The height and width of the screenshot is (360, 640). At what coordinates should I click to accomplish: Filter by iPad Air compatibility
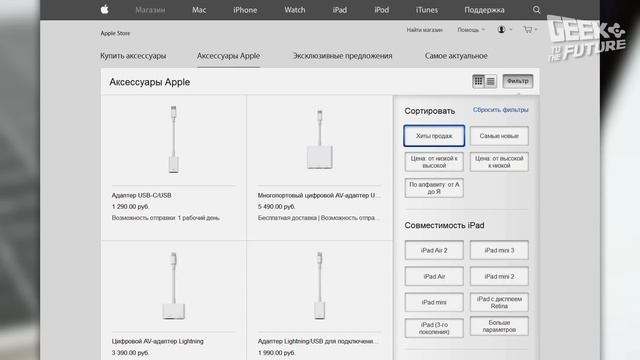pyautogui.click(x=434, y=276)
